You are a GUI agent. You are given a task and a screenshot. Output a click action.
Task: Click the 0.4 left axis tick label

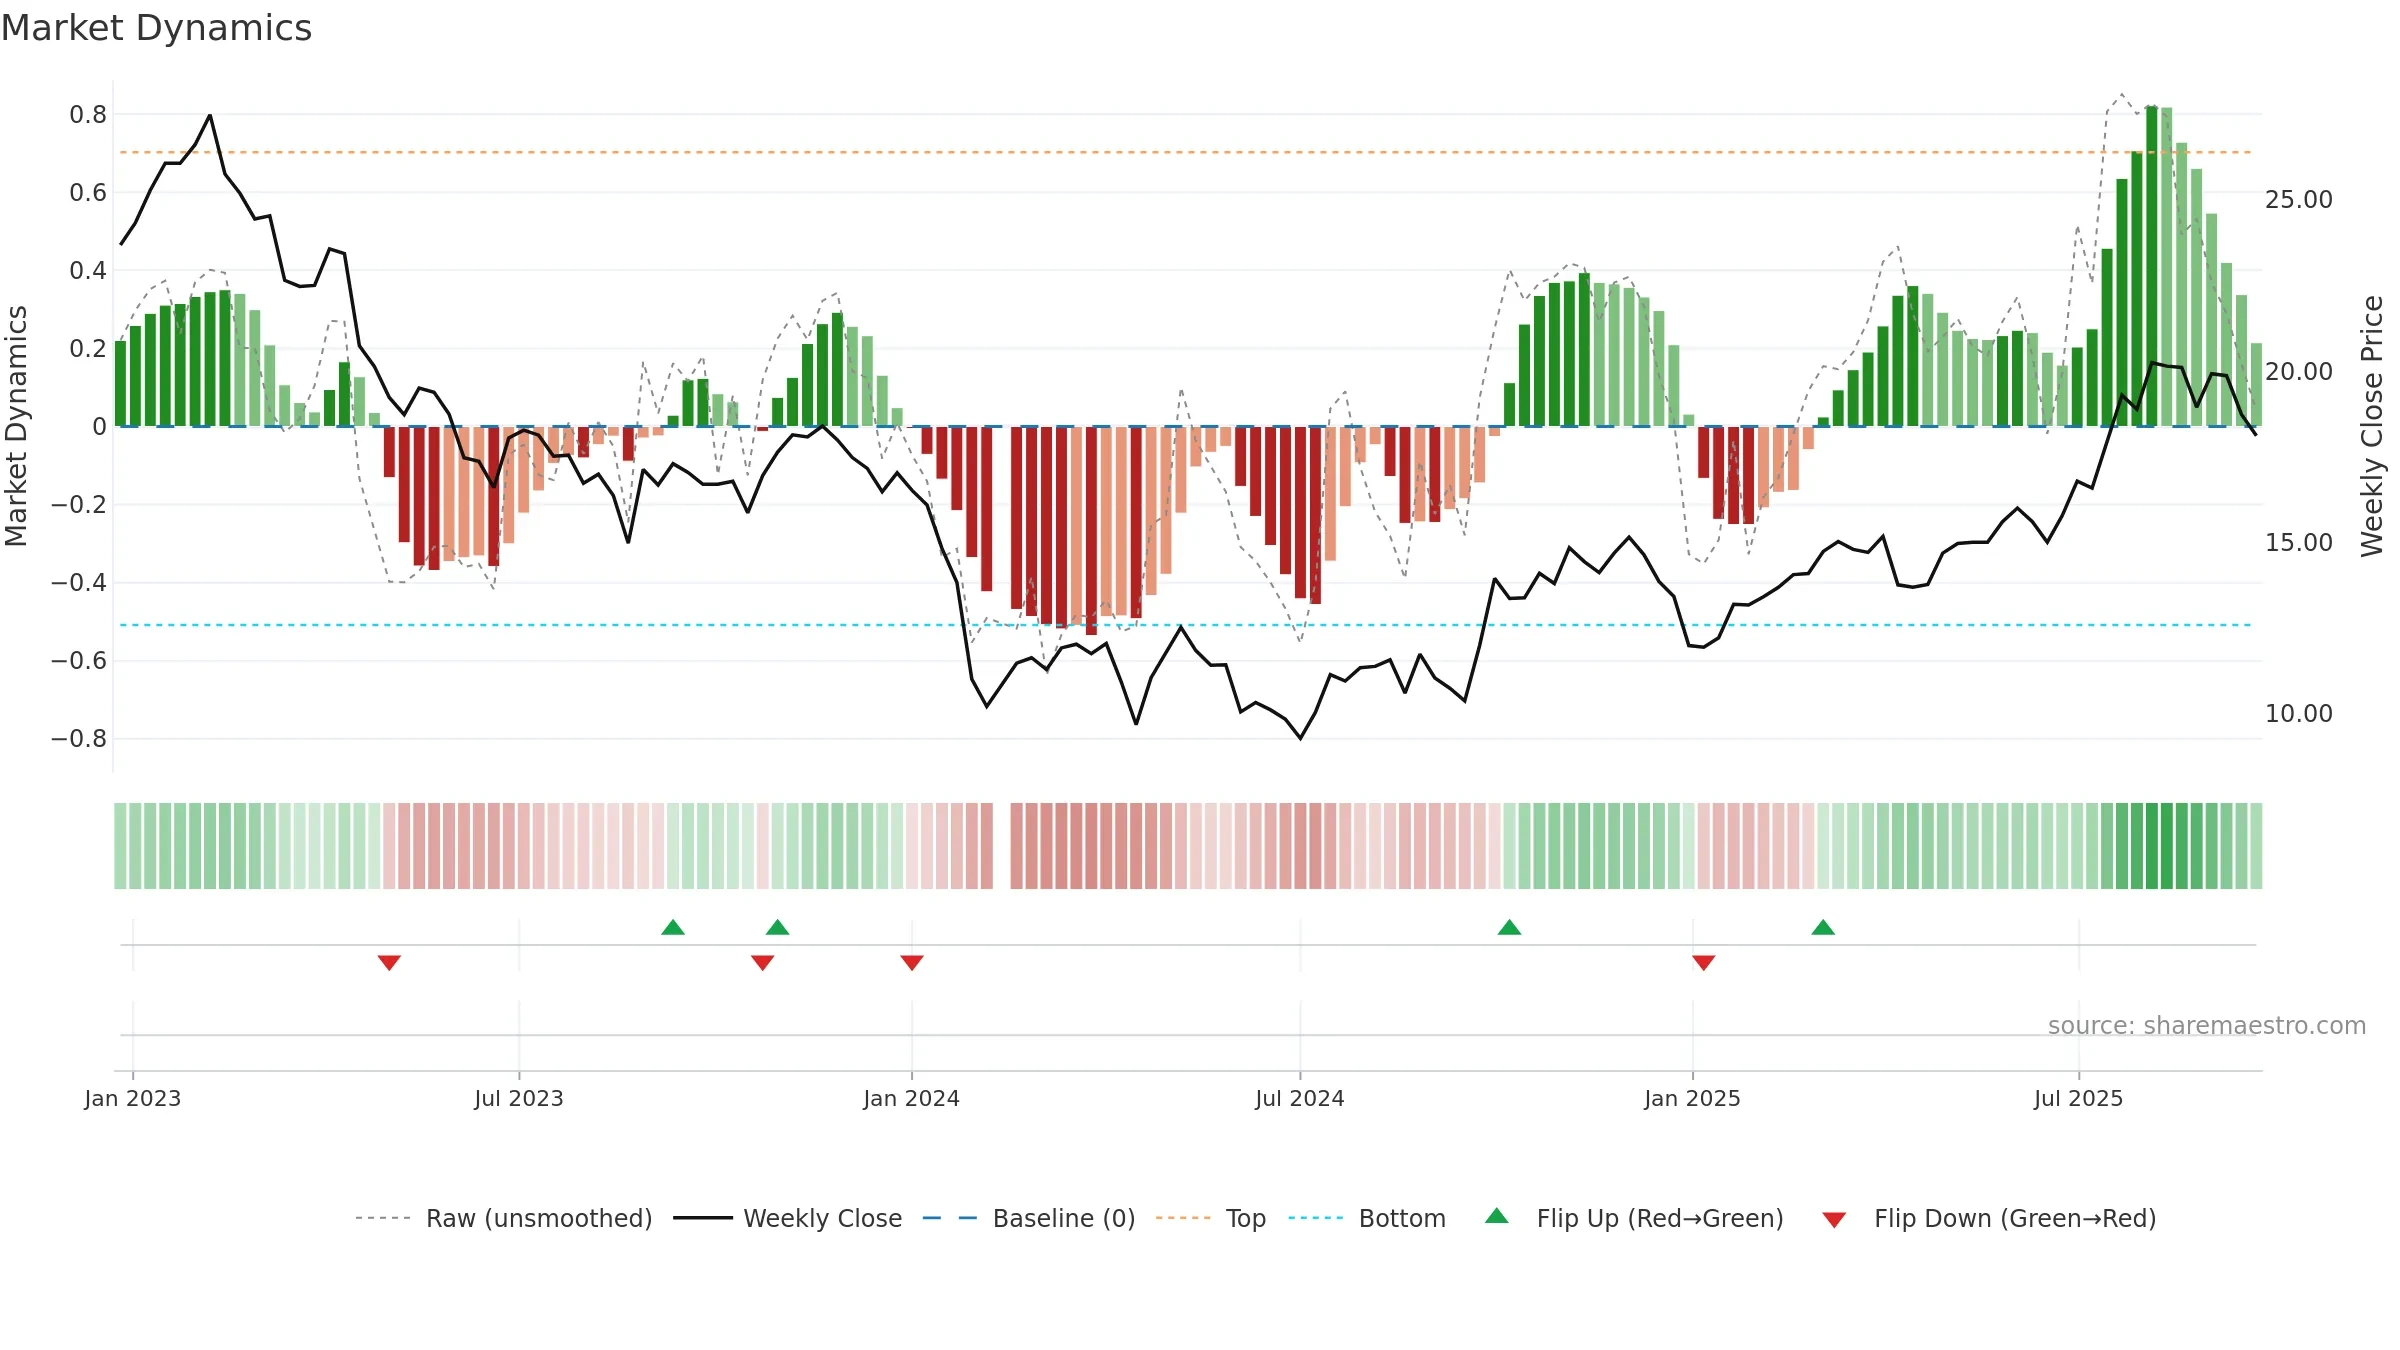point(88,271)
